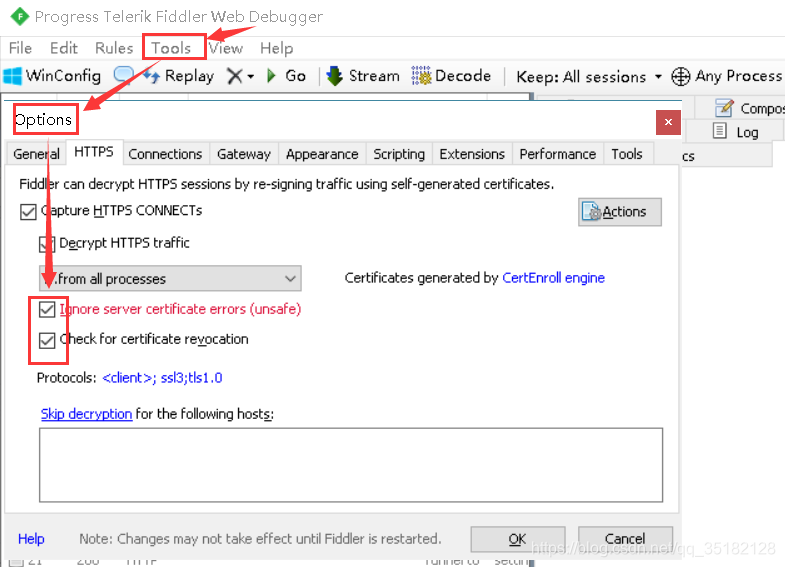Switch to the Extensions tab
Image resolution: width=785 pixels, height=567 pixels.
pyautogui.click(x=472, y=154)
